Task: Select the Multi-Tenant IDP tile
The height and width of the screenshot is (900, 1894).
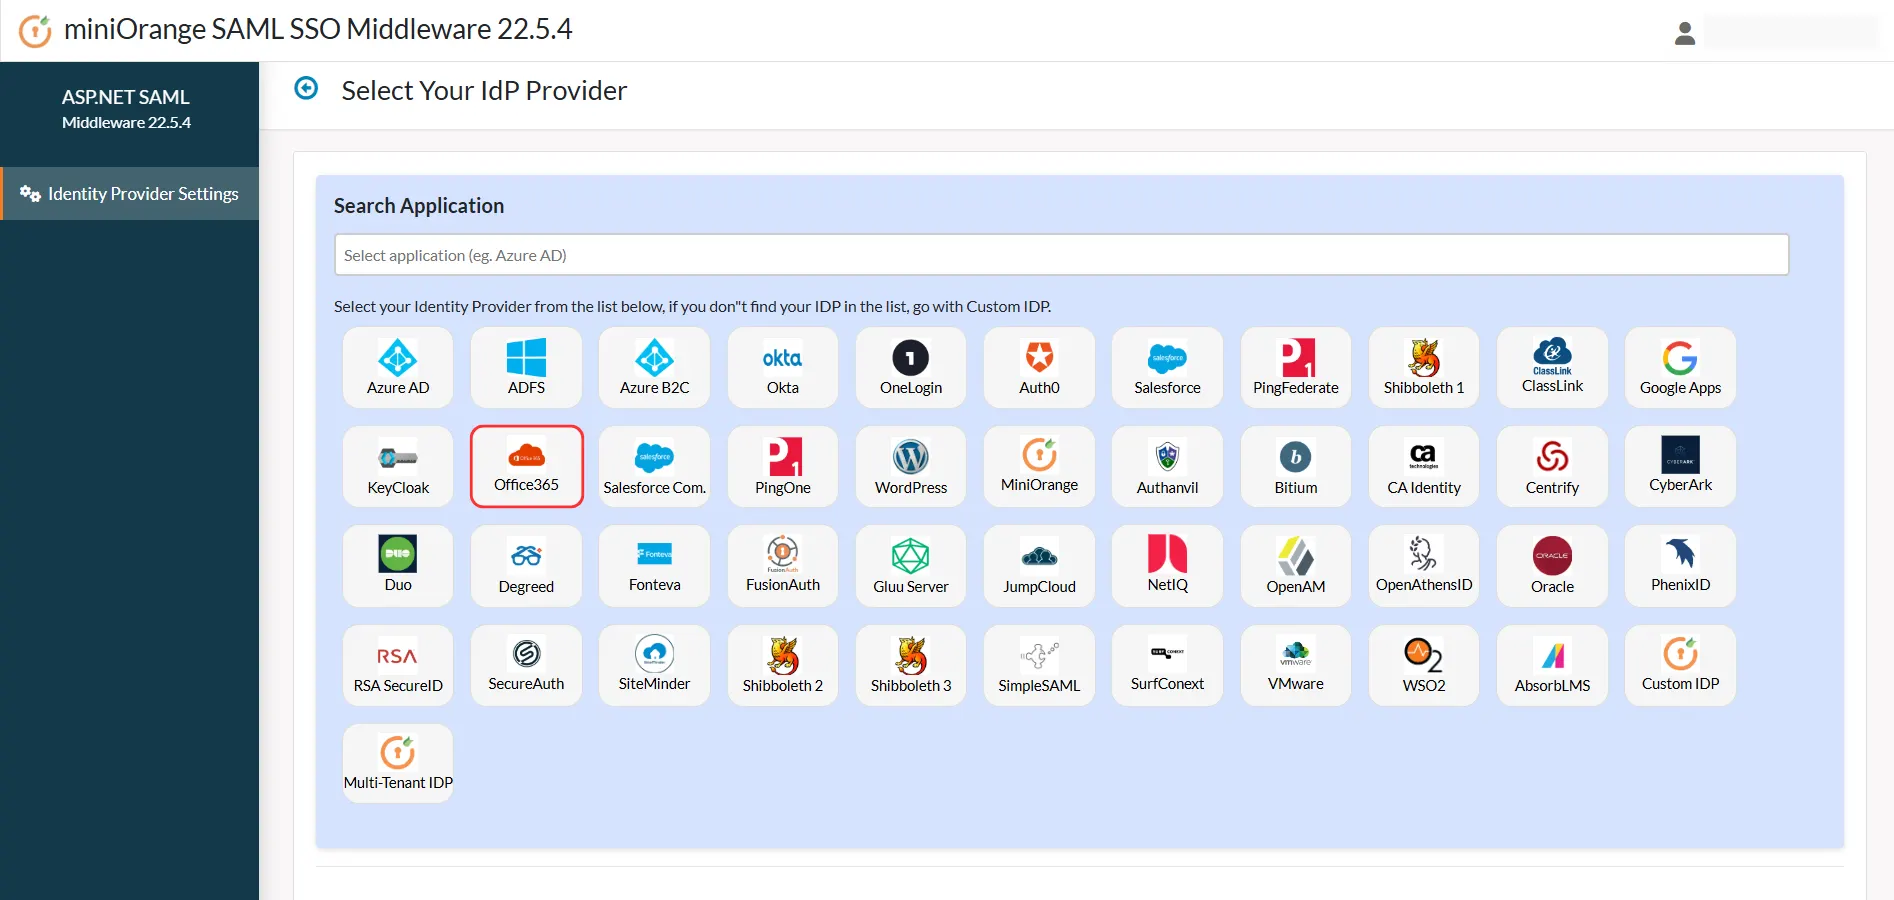Action: click(x=397, y=763)
